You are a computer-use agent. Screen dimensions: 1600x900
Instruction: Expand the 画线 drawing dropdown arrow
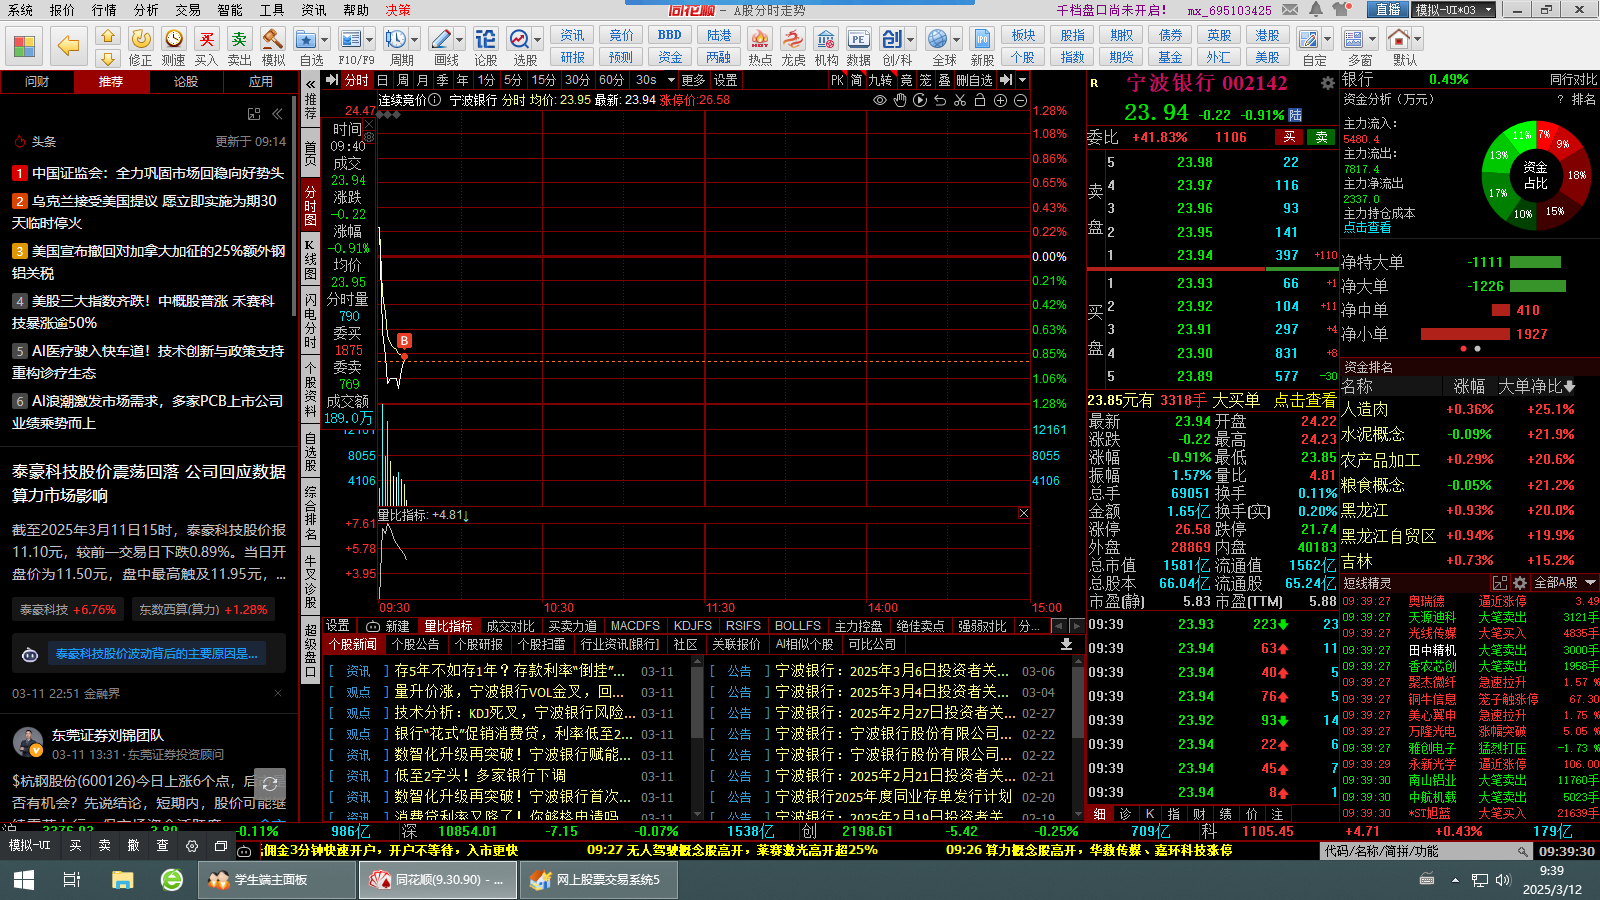(459, 40)
